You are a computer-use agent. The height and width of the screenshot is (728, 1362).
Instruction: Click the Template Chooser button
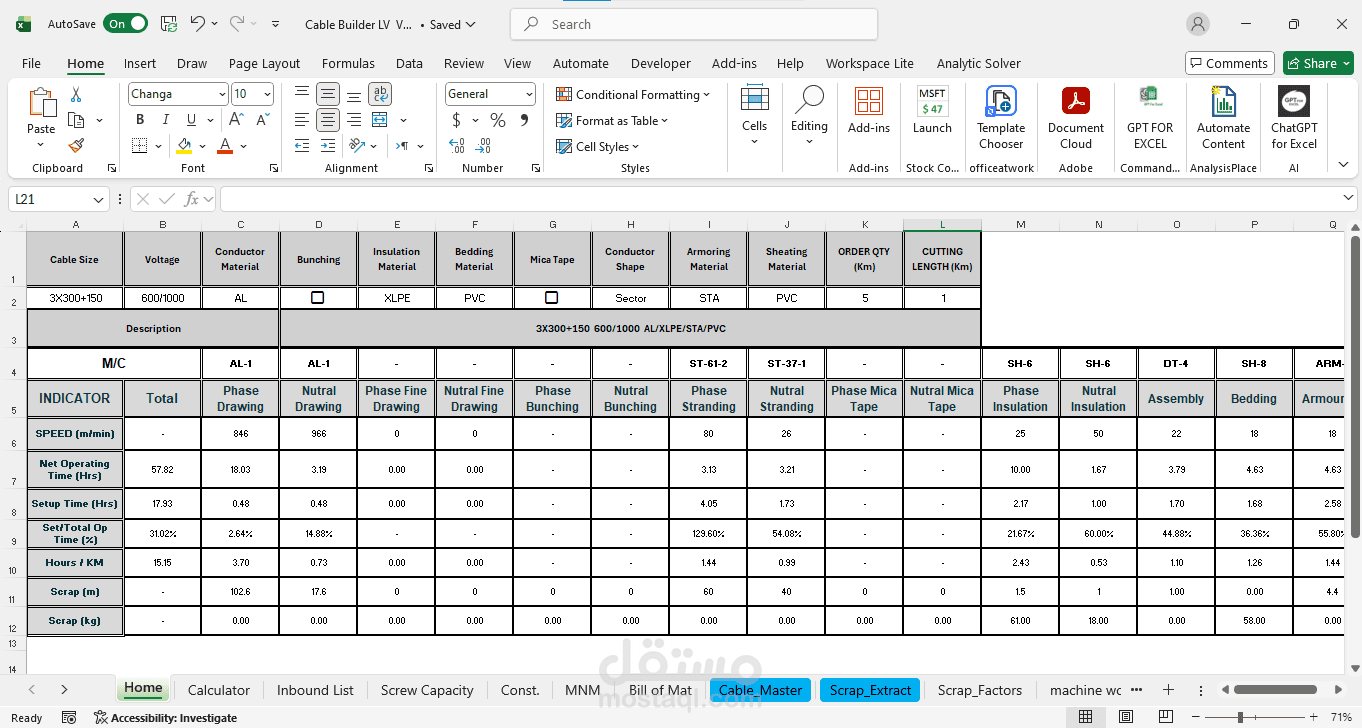click(x=1001, y=118)
